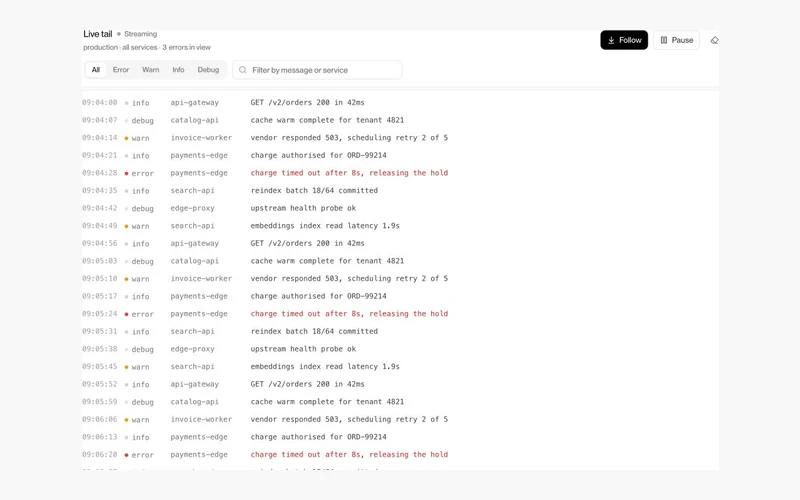The height and width of the screenshot is (500, 800).
Task: Click 'charge authorised for ORD-99214' at 09:04:21
Action: pos(318,156)
